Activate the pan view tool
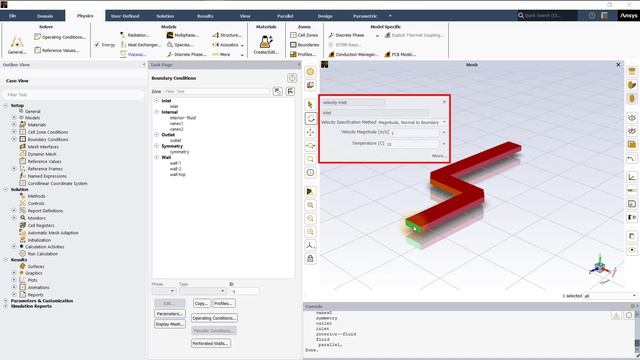Screen dimensions: 640x360 pyautogui.click(x=310, y=132)
